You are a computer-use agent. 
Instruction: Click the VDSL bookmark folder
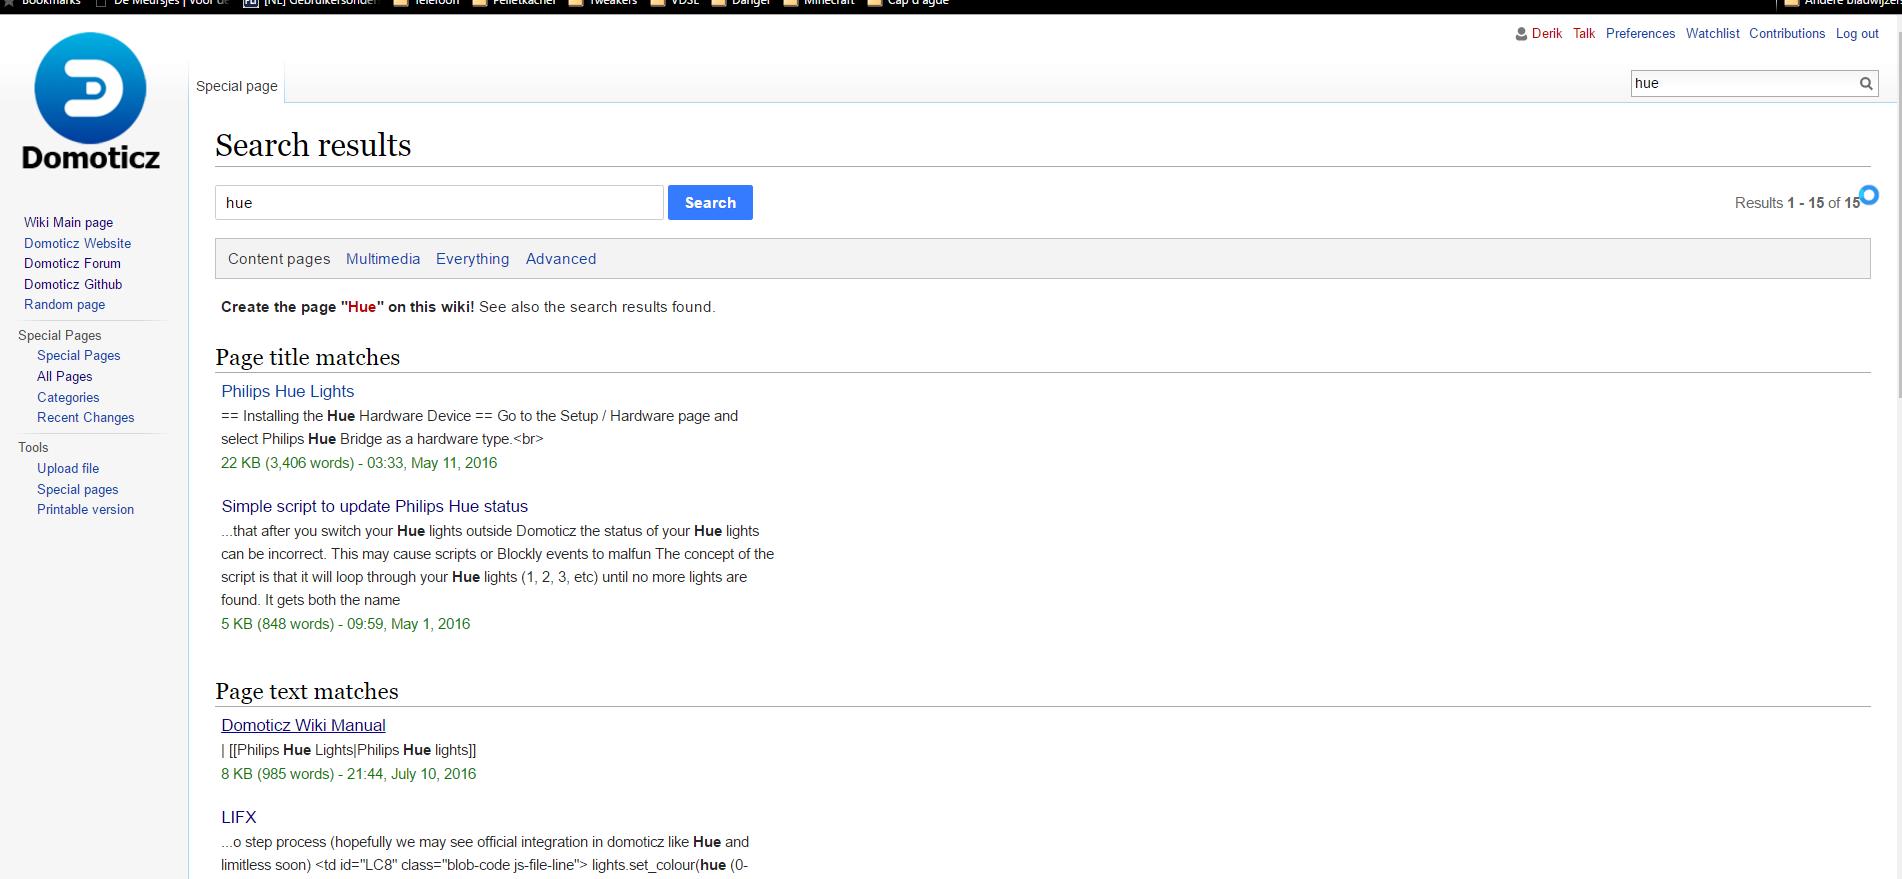coord(675,3)
